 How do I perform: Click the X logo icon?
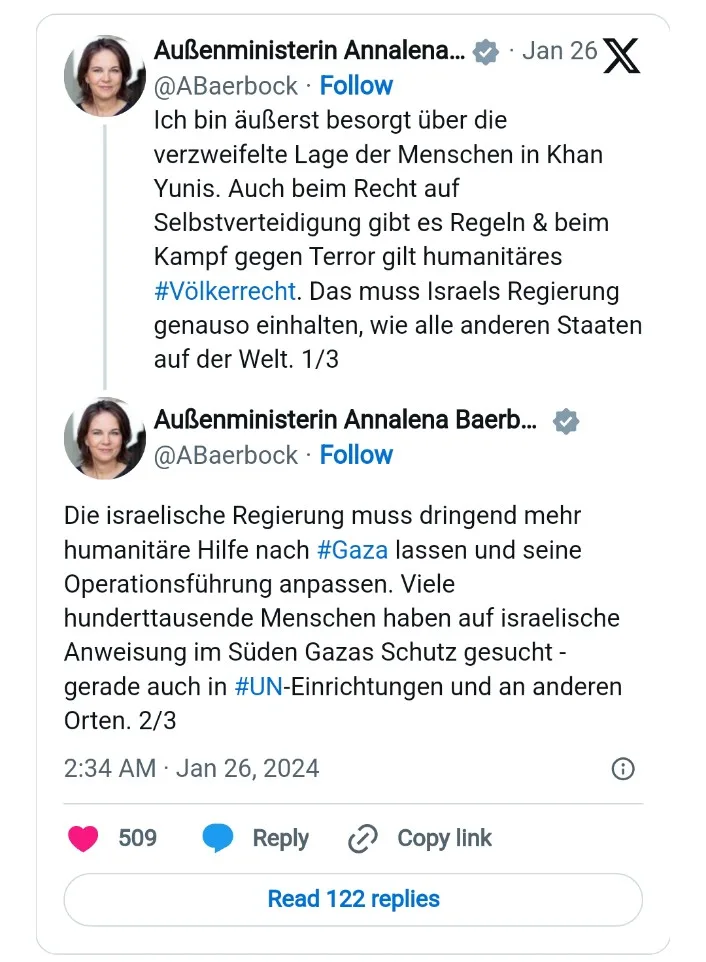pyautogui.click(x=621, y=56)
